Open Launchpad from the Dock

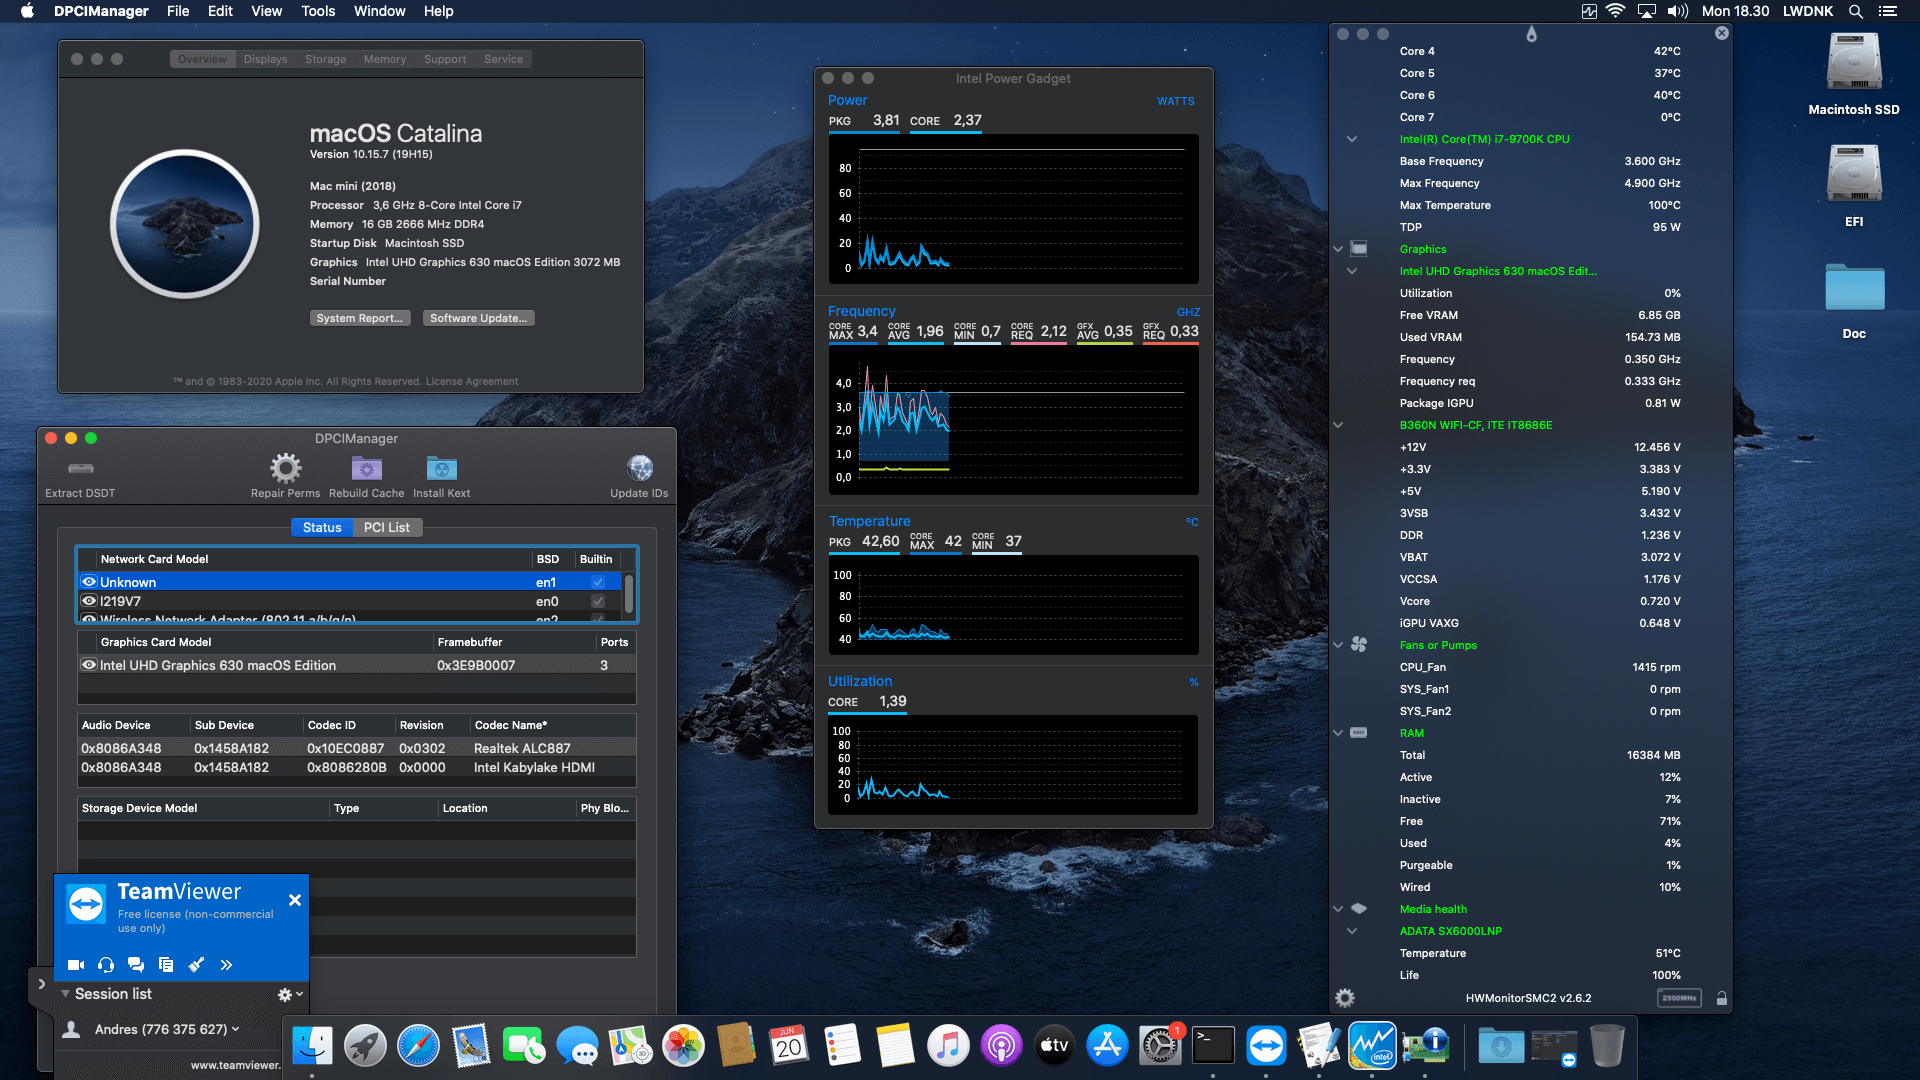click(x=365, y=1046)
